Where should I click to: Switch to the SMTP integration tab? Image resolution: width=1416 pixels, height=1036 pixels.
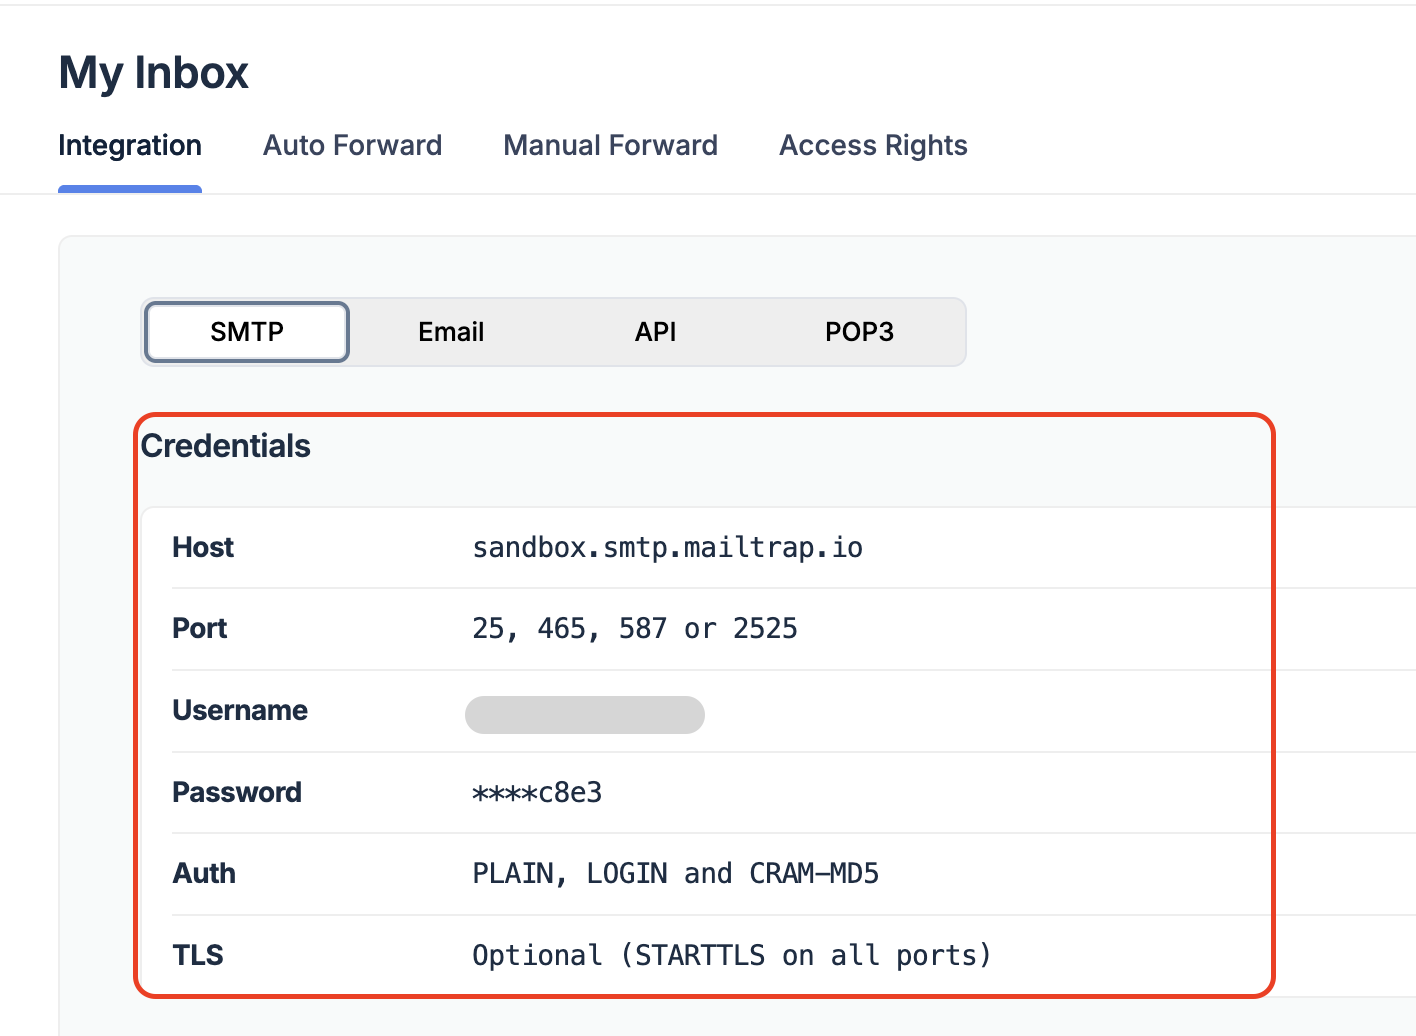[246, 331]
